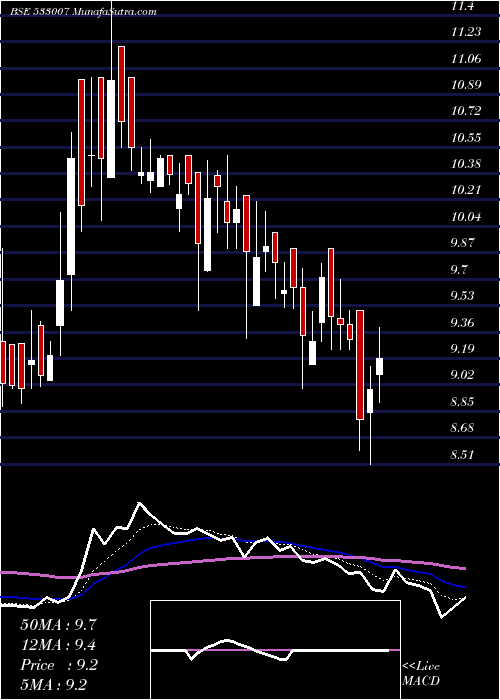Click the 10.89 price axis label

466,84
